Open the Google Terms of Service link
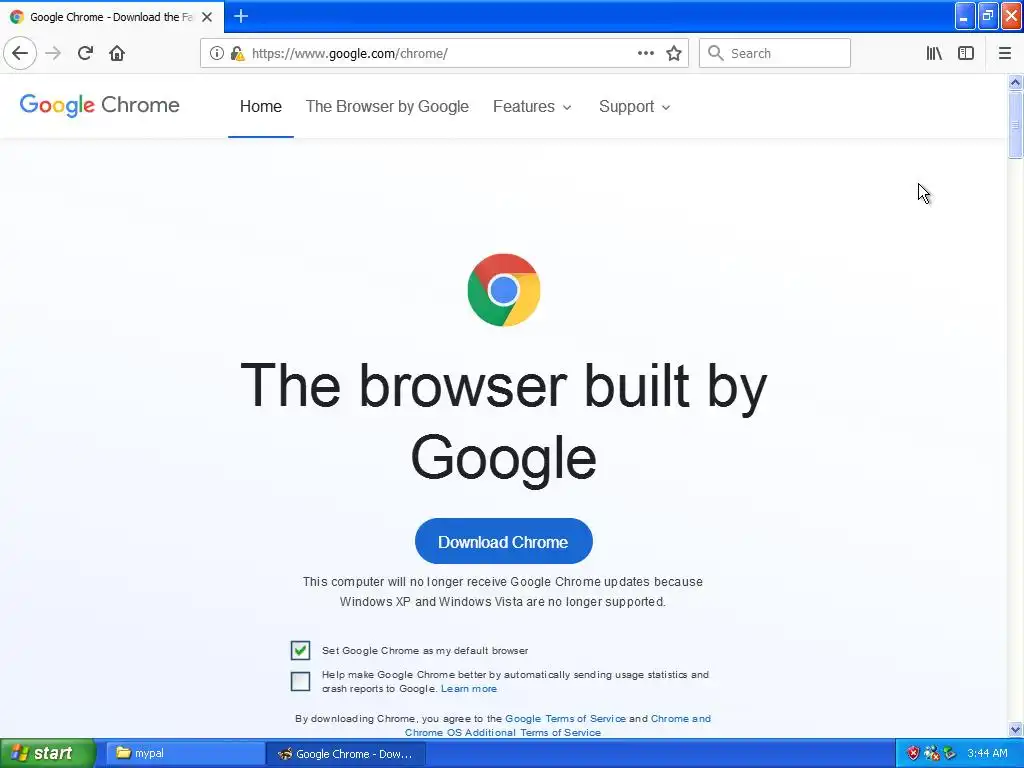The height and width of the screenshot is (768, 1024). tap(566, 718)
